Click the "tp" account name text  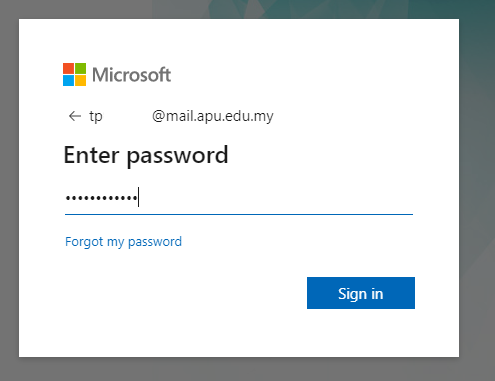96,116
